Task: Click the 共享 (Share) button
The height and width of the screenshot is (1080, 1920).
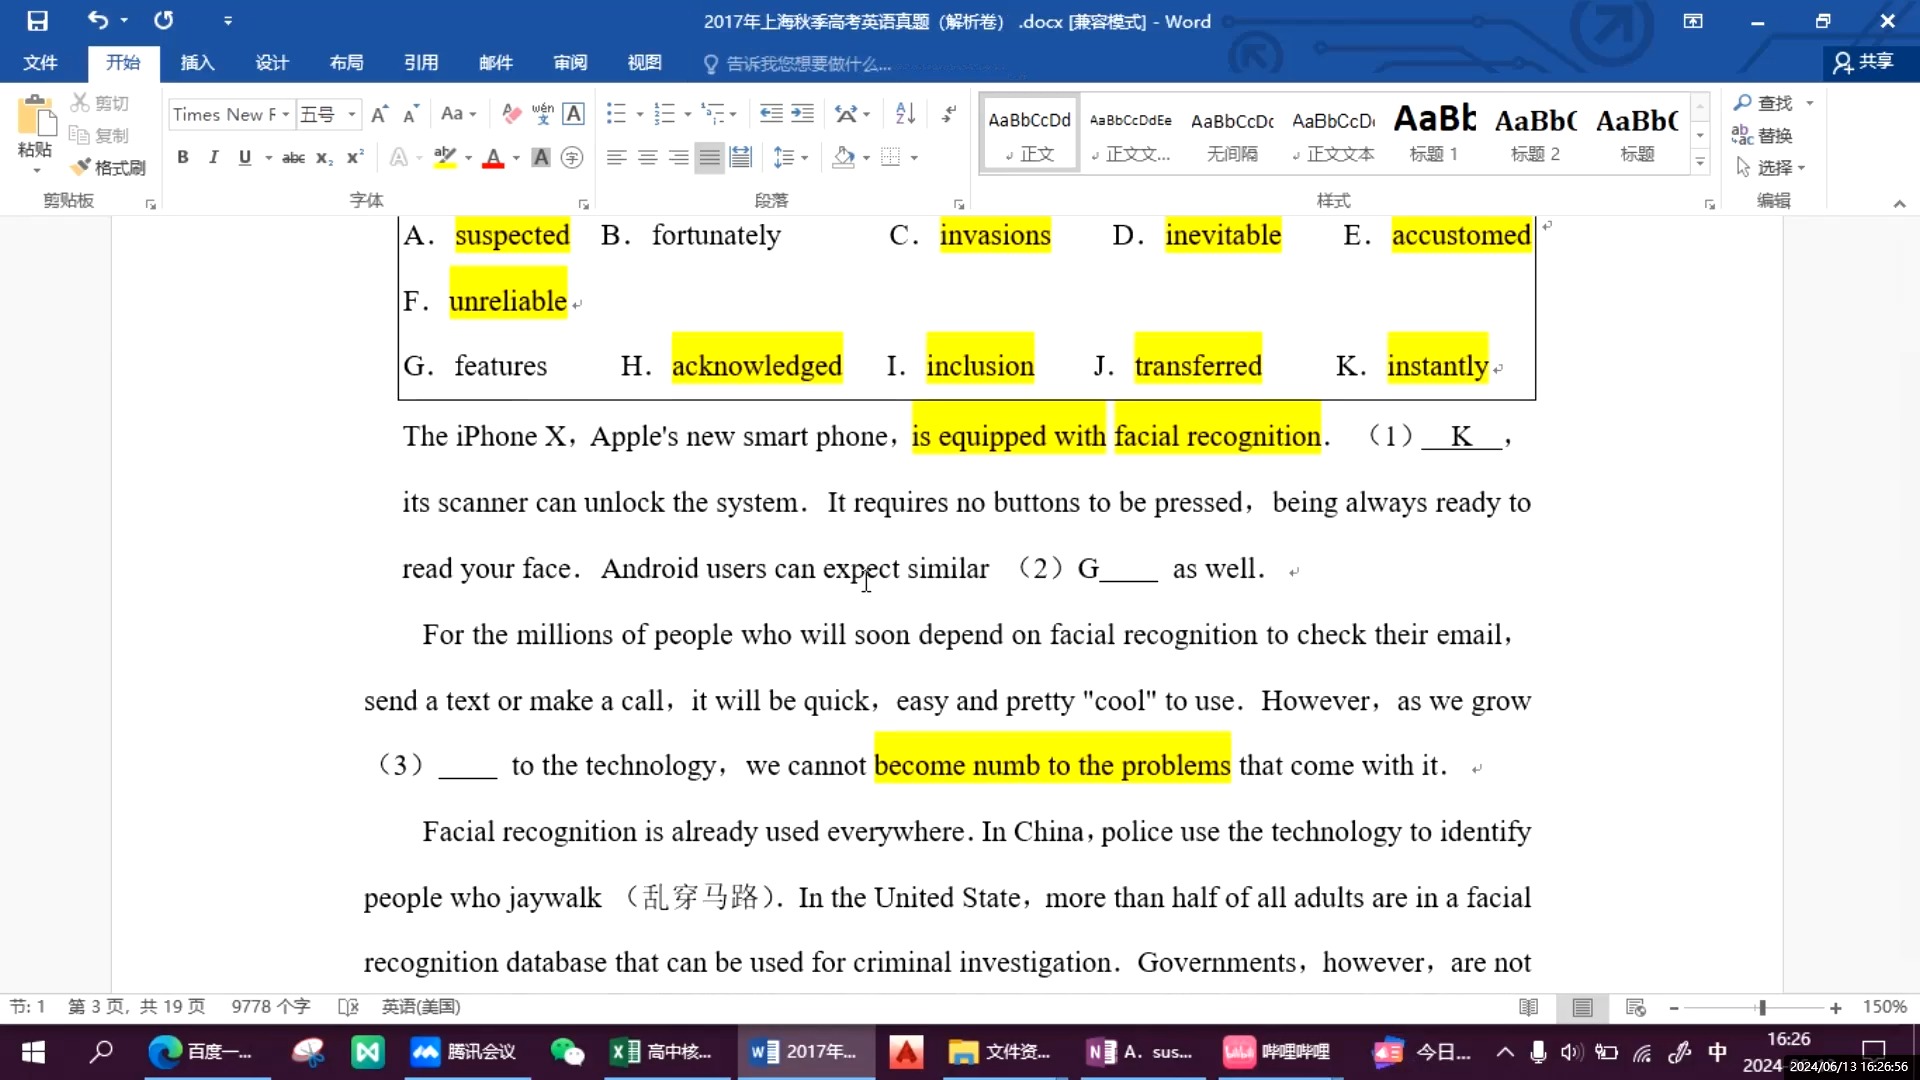Action: pyautogui.click(x=1864, y=63)
